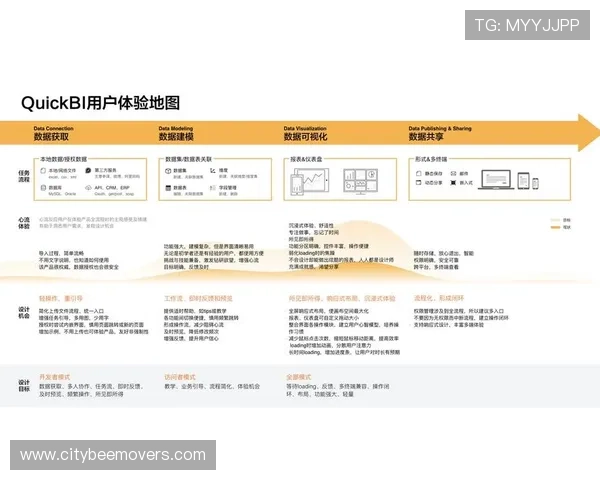This screenshot has width=600, height=480.
Task: Click the 工作流、即时反馈和预览 orange heading
Action: 198,299
